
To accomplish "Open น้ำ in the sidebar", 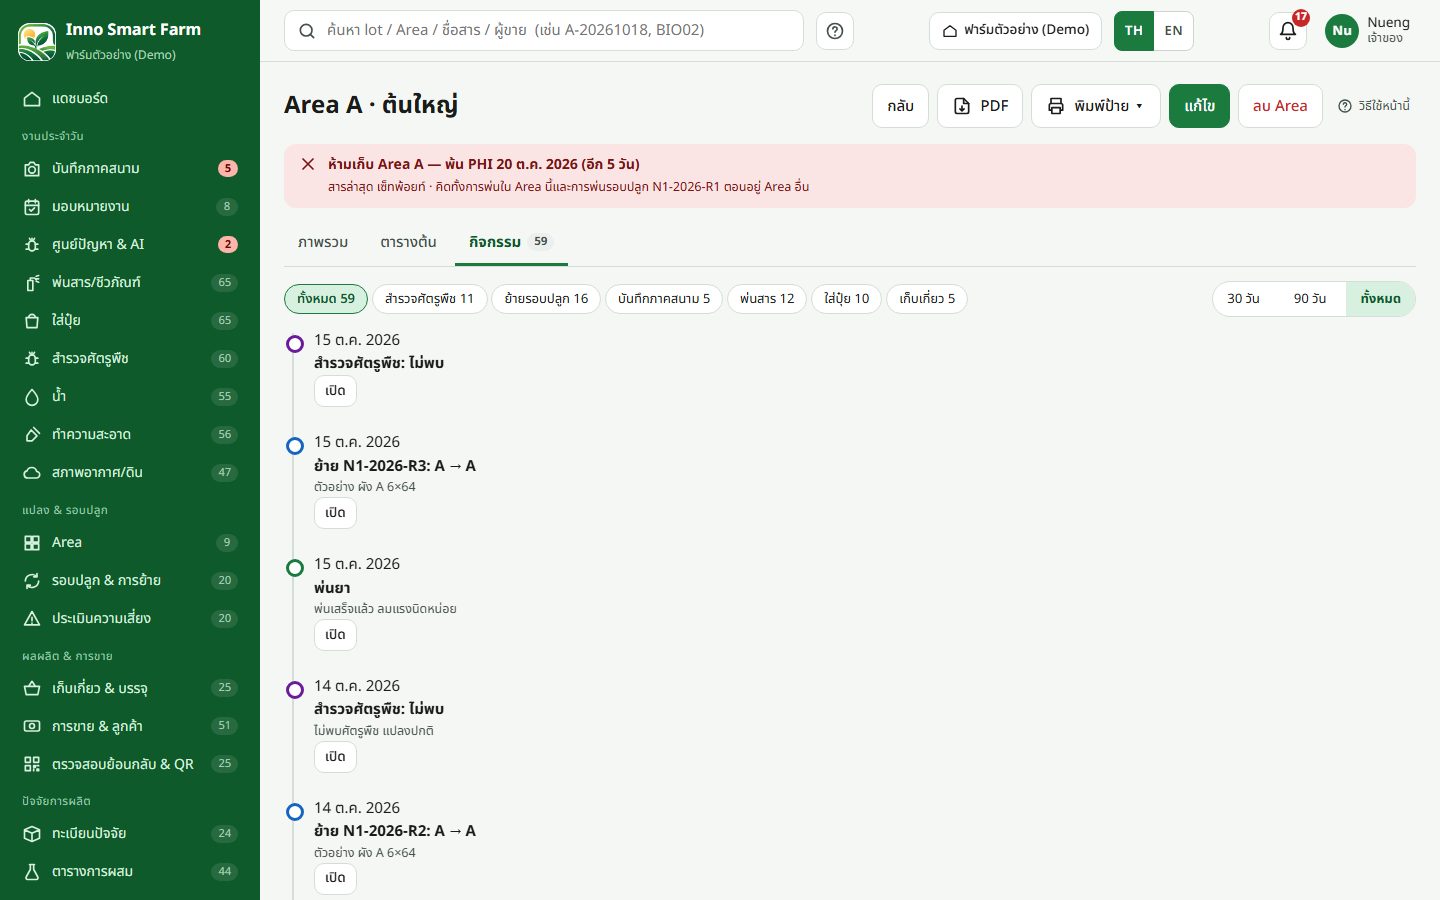I will [130, 397].
